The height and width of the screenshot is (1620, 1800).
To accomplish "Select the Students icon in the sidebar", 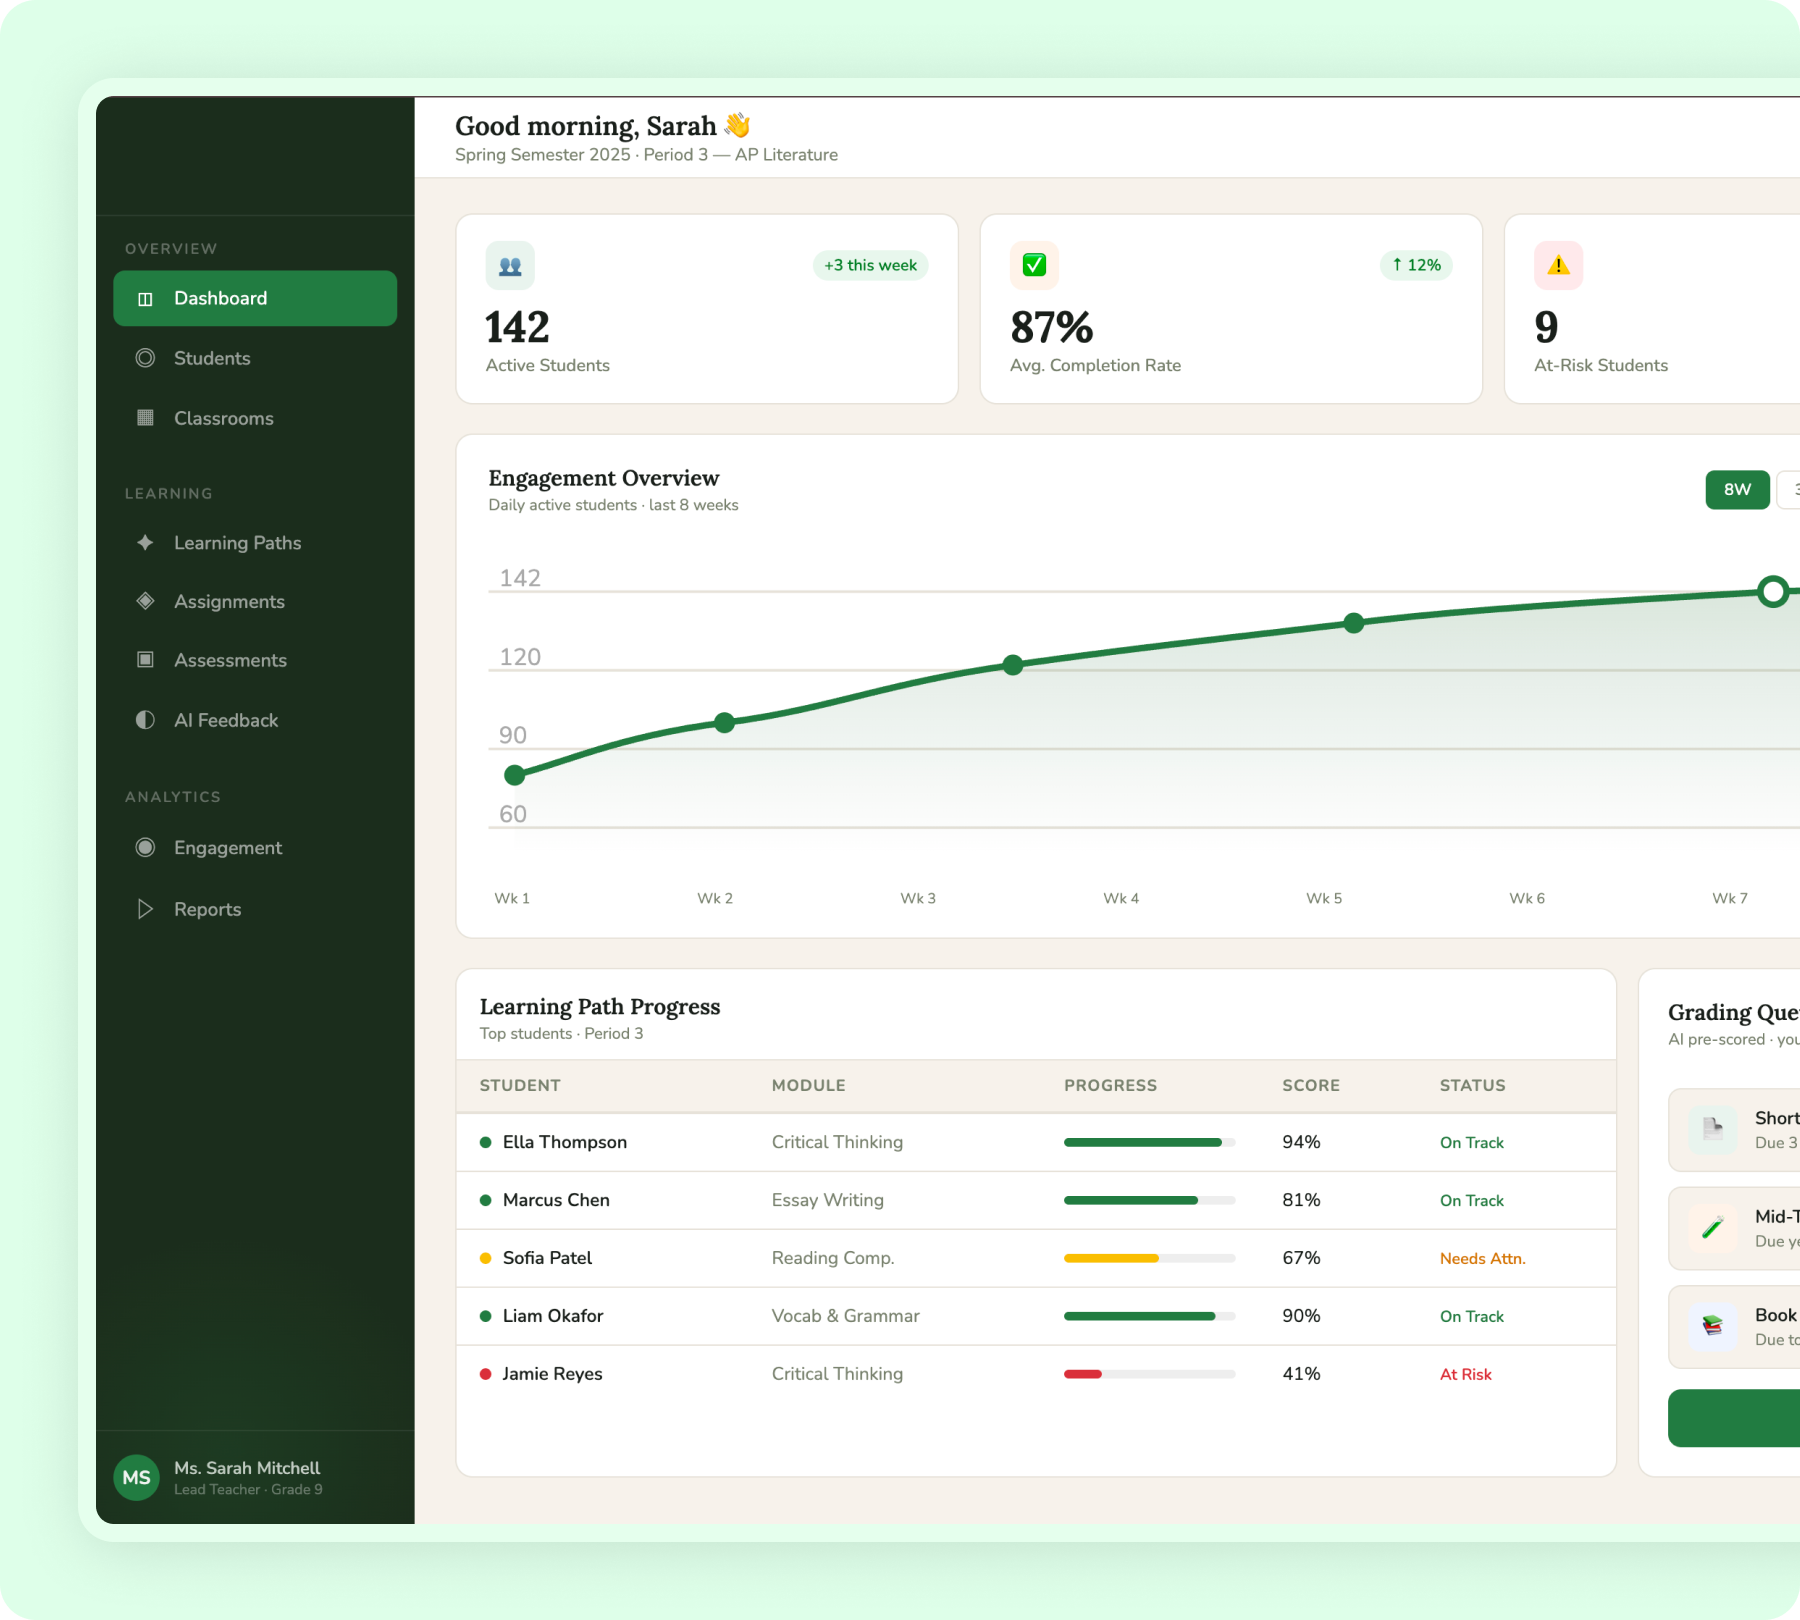I will [145, 358].
